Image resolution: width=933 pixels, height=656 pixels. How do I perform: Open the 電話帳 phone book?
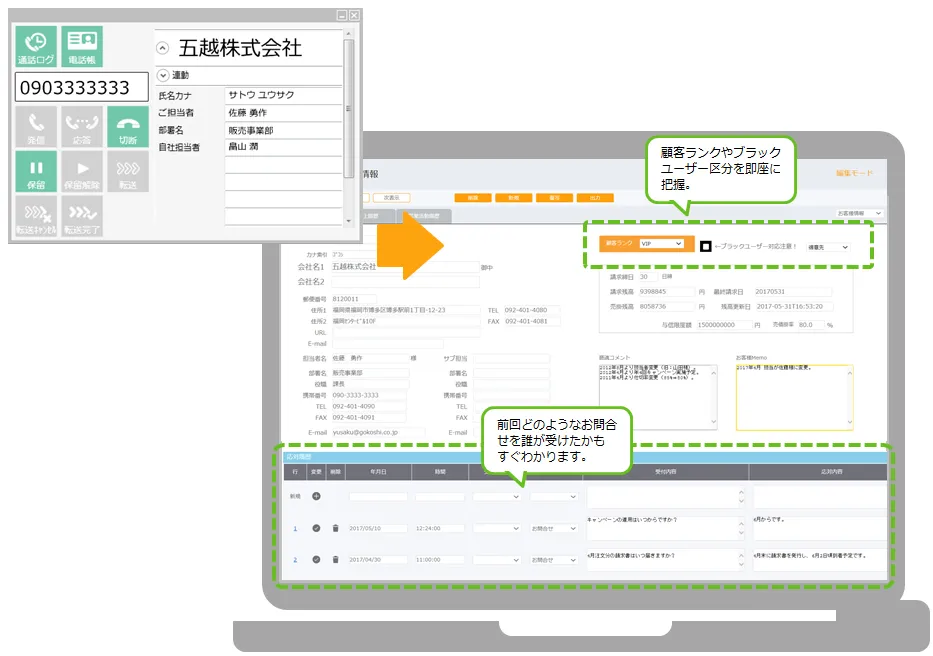coord(82,46)
